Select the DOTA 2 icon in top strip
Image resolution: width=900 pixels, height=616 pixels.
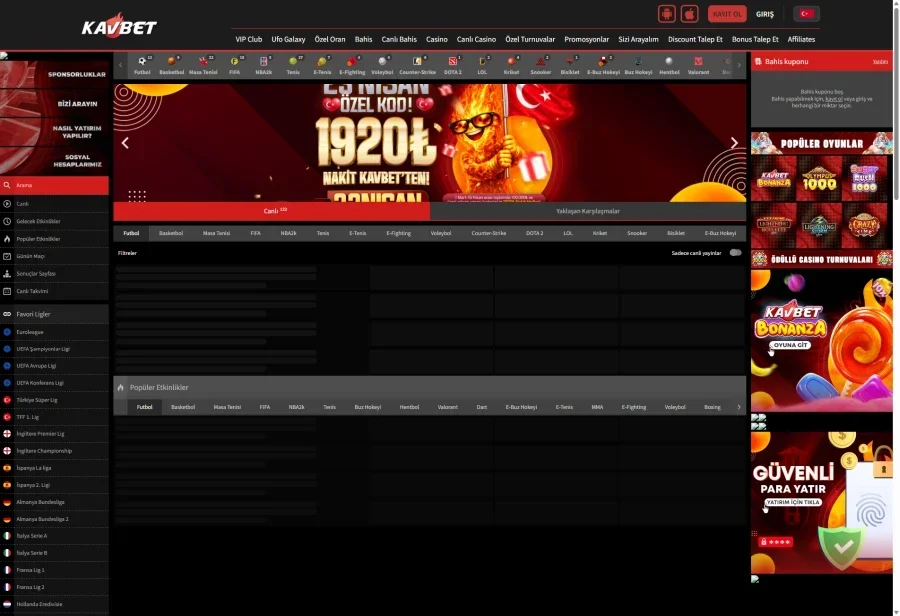pos(453,65)
